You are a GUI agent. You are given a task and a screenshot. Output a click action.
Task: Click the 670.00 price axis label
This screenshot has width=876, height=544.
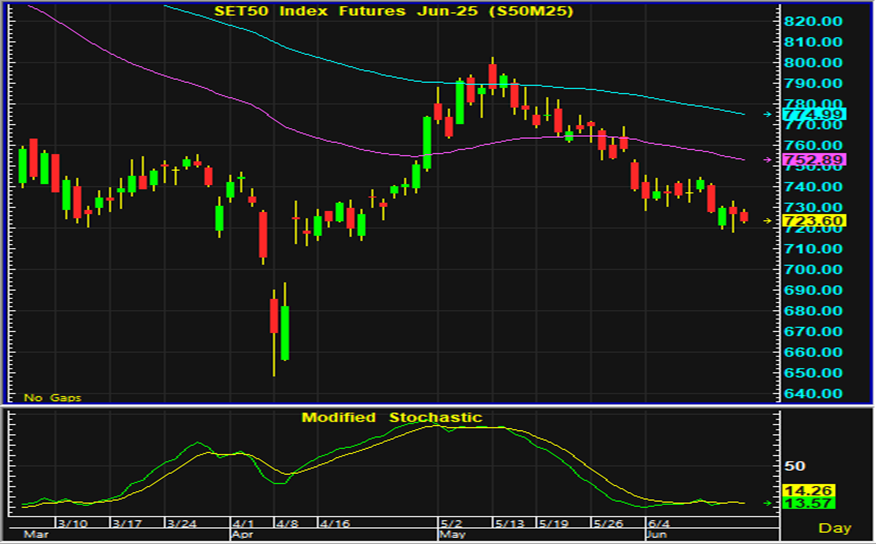[x=813, y=331]
